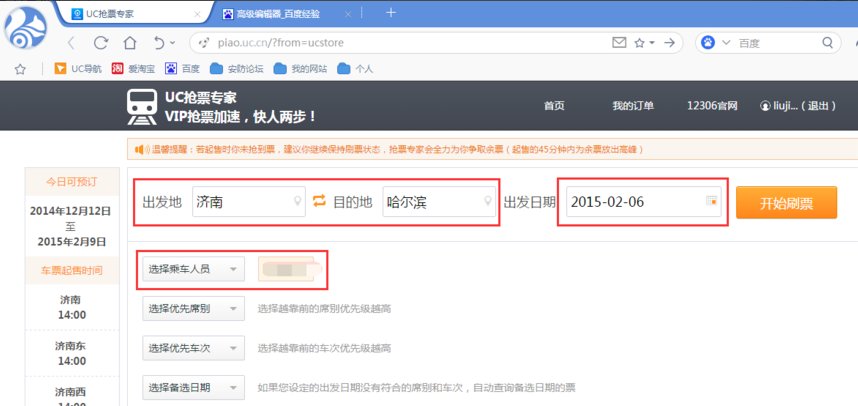Open the 安防论坛 bookmark folder
Image resolution: width=858 pixels, height=406 pixels.
[x=237, y=69]
